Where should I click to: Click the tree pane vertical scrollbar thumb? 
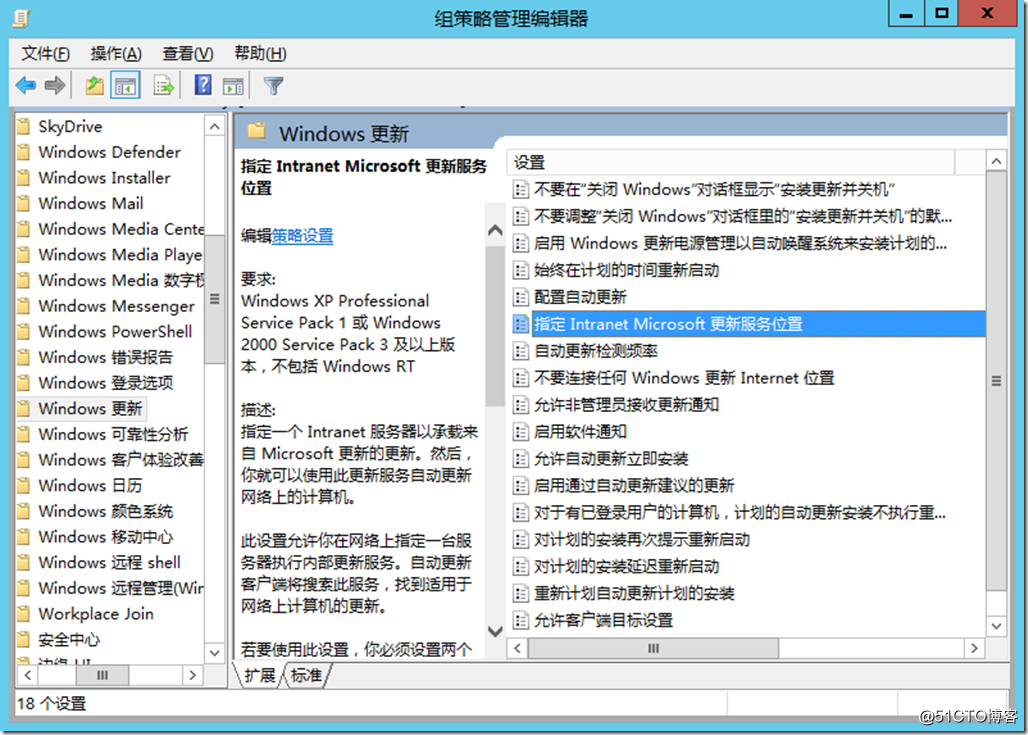point(214,299)
